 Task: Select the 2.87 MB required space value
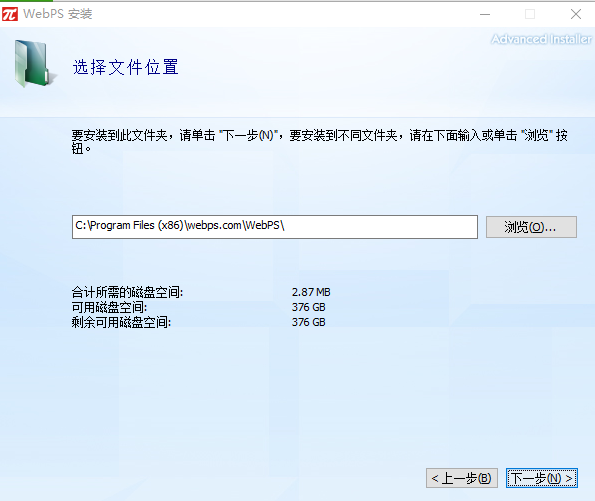(311, 292)
